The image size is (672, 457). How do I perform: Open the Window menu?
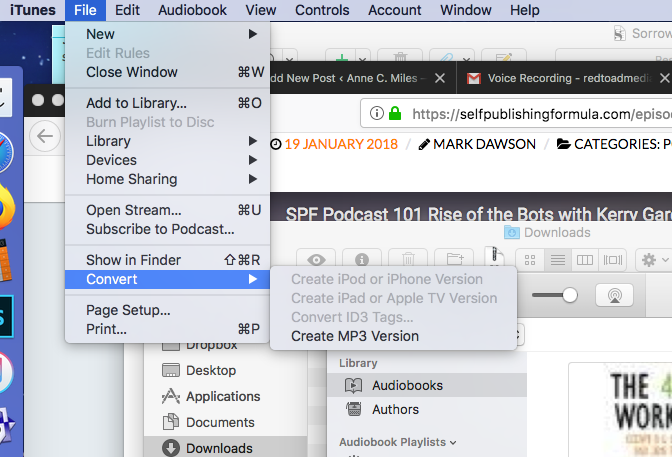pyautogui.click(x=465, y=10)
